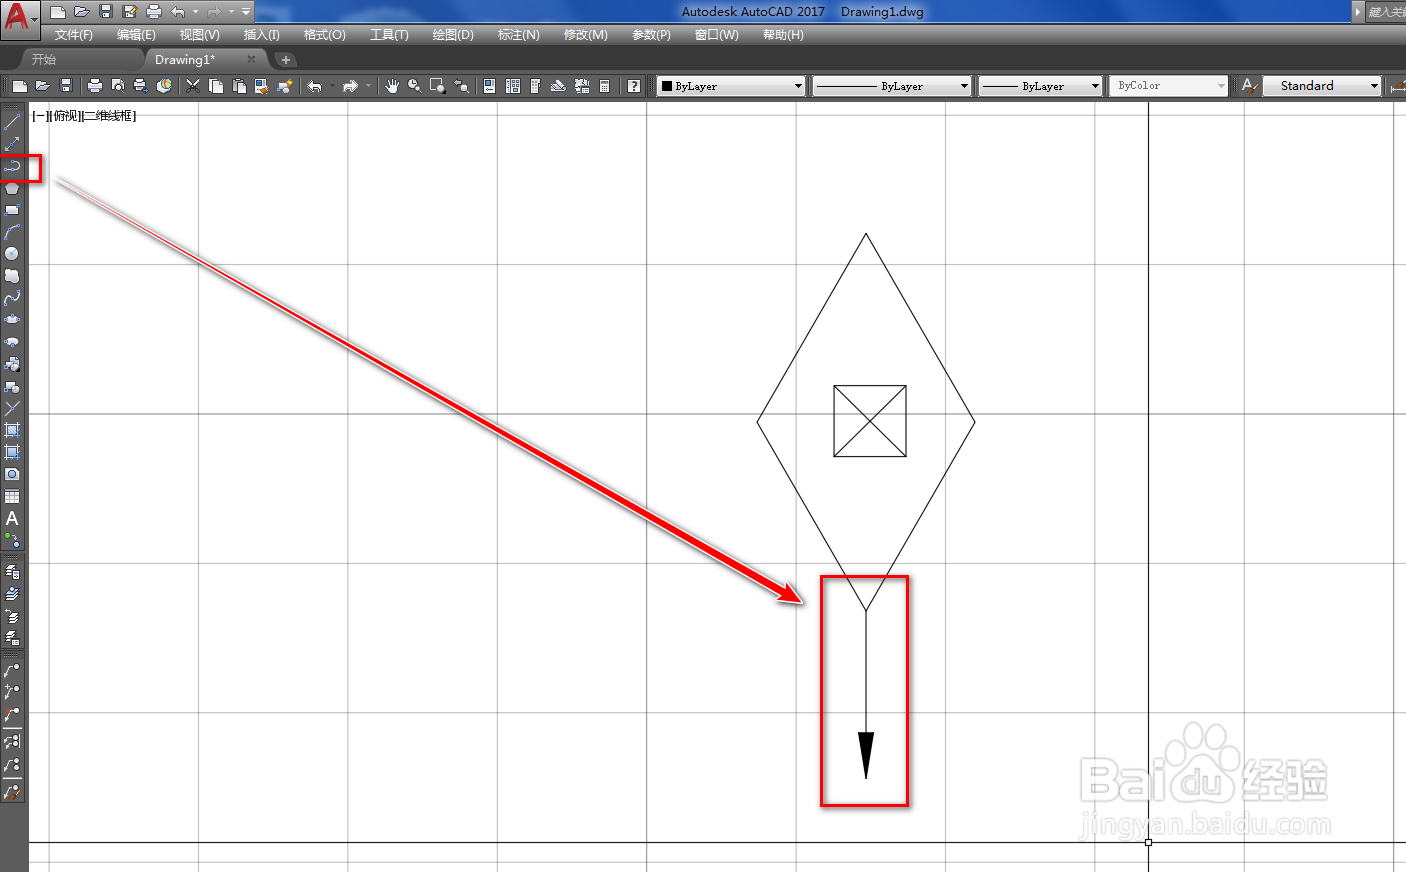Click the Copy icon in the standard toolbar
This screenshot has width=1406, height=872.
tap(215, 86)
